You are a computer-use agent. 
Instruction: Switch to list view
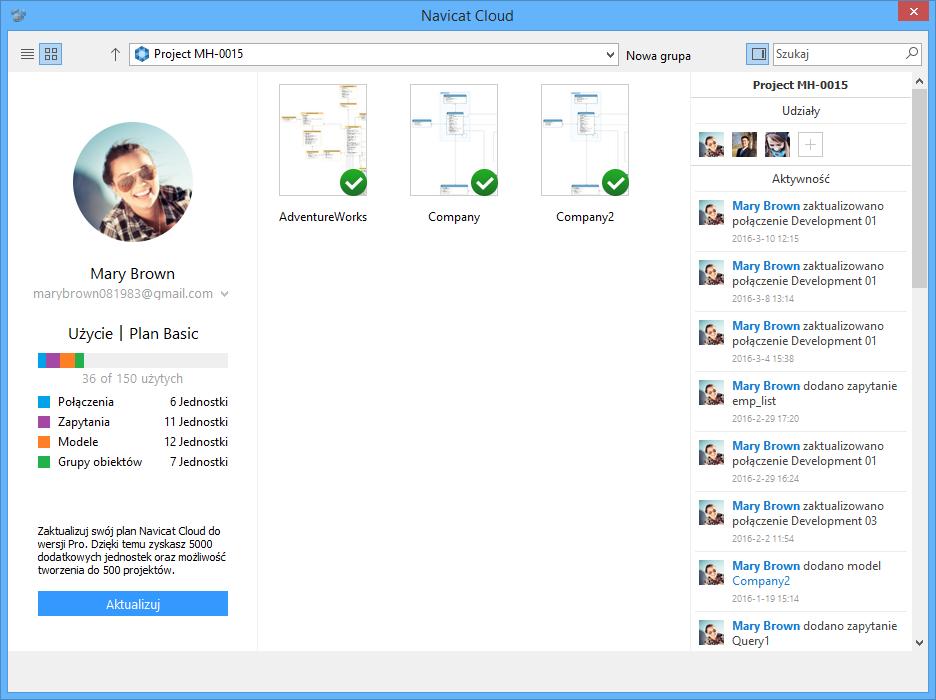(27, 54)
